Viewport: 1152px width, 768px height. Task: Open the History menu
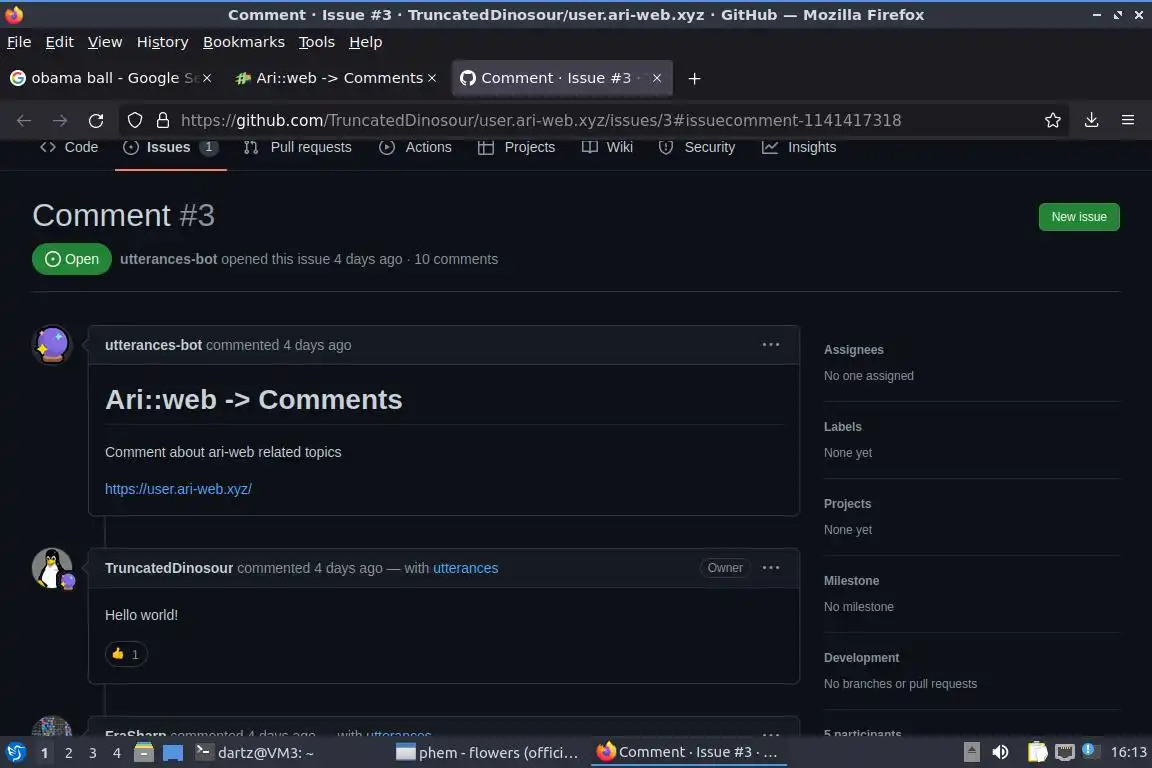[x=162, y=42]
